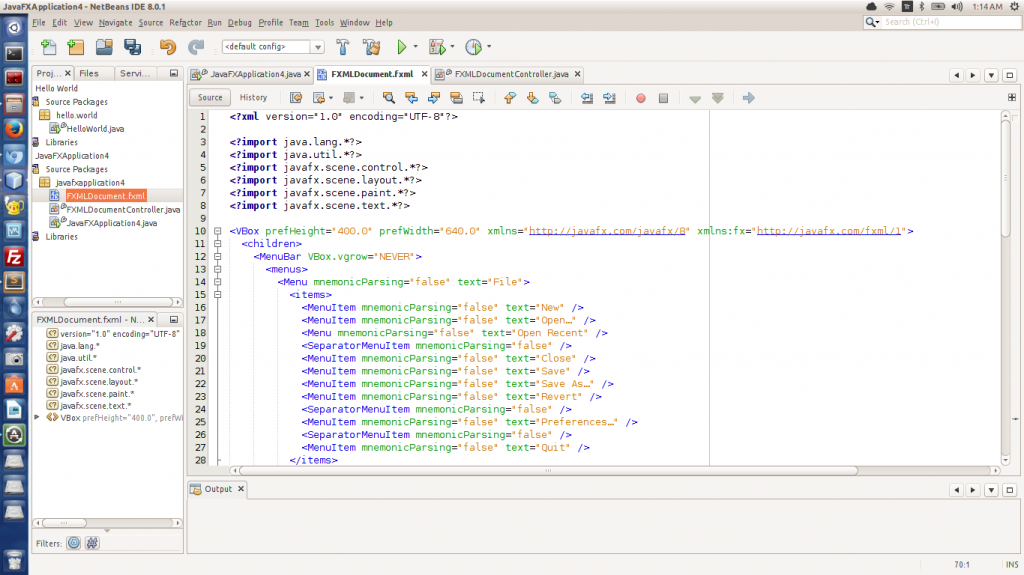The width and height of the screenshot is (1024, 575).
Task: Click the Redo toolbar icon
Action: [196, 47]
